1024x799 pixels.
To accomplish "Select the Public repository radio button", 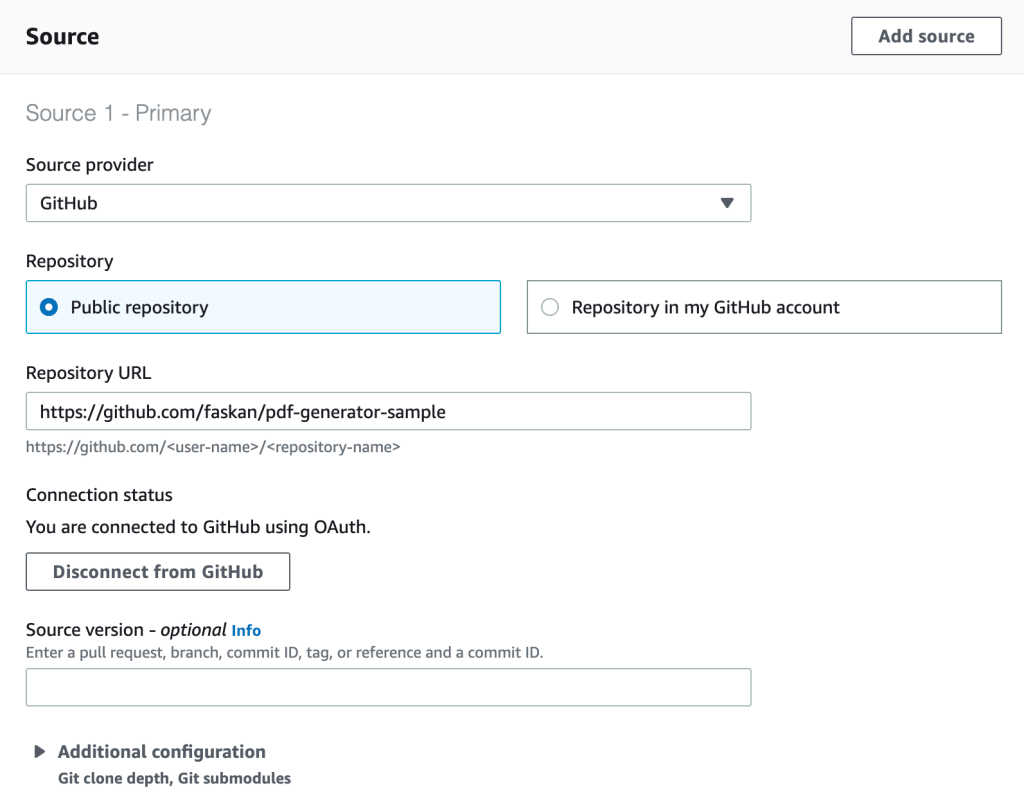I will [49, 308].
